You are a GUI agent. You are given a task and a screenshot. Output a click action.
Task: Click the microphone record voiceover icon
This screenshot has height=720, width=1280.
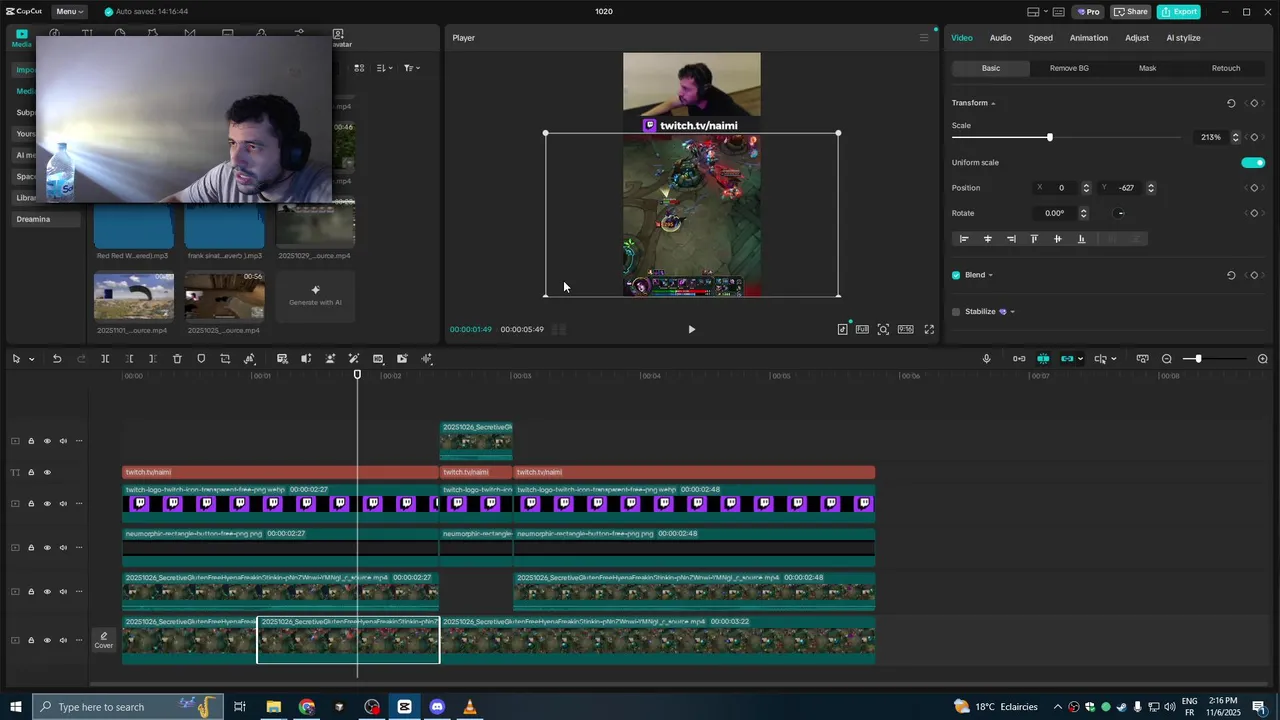coord(986,359)
